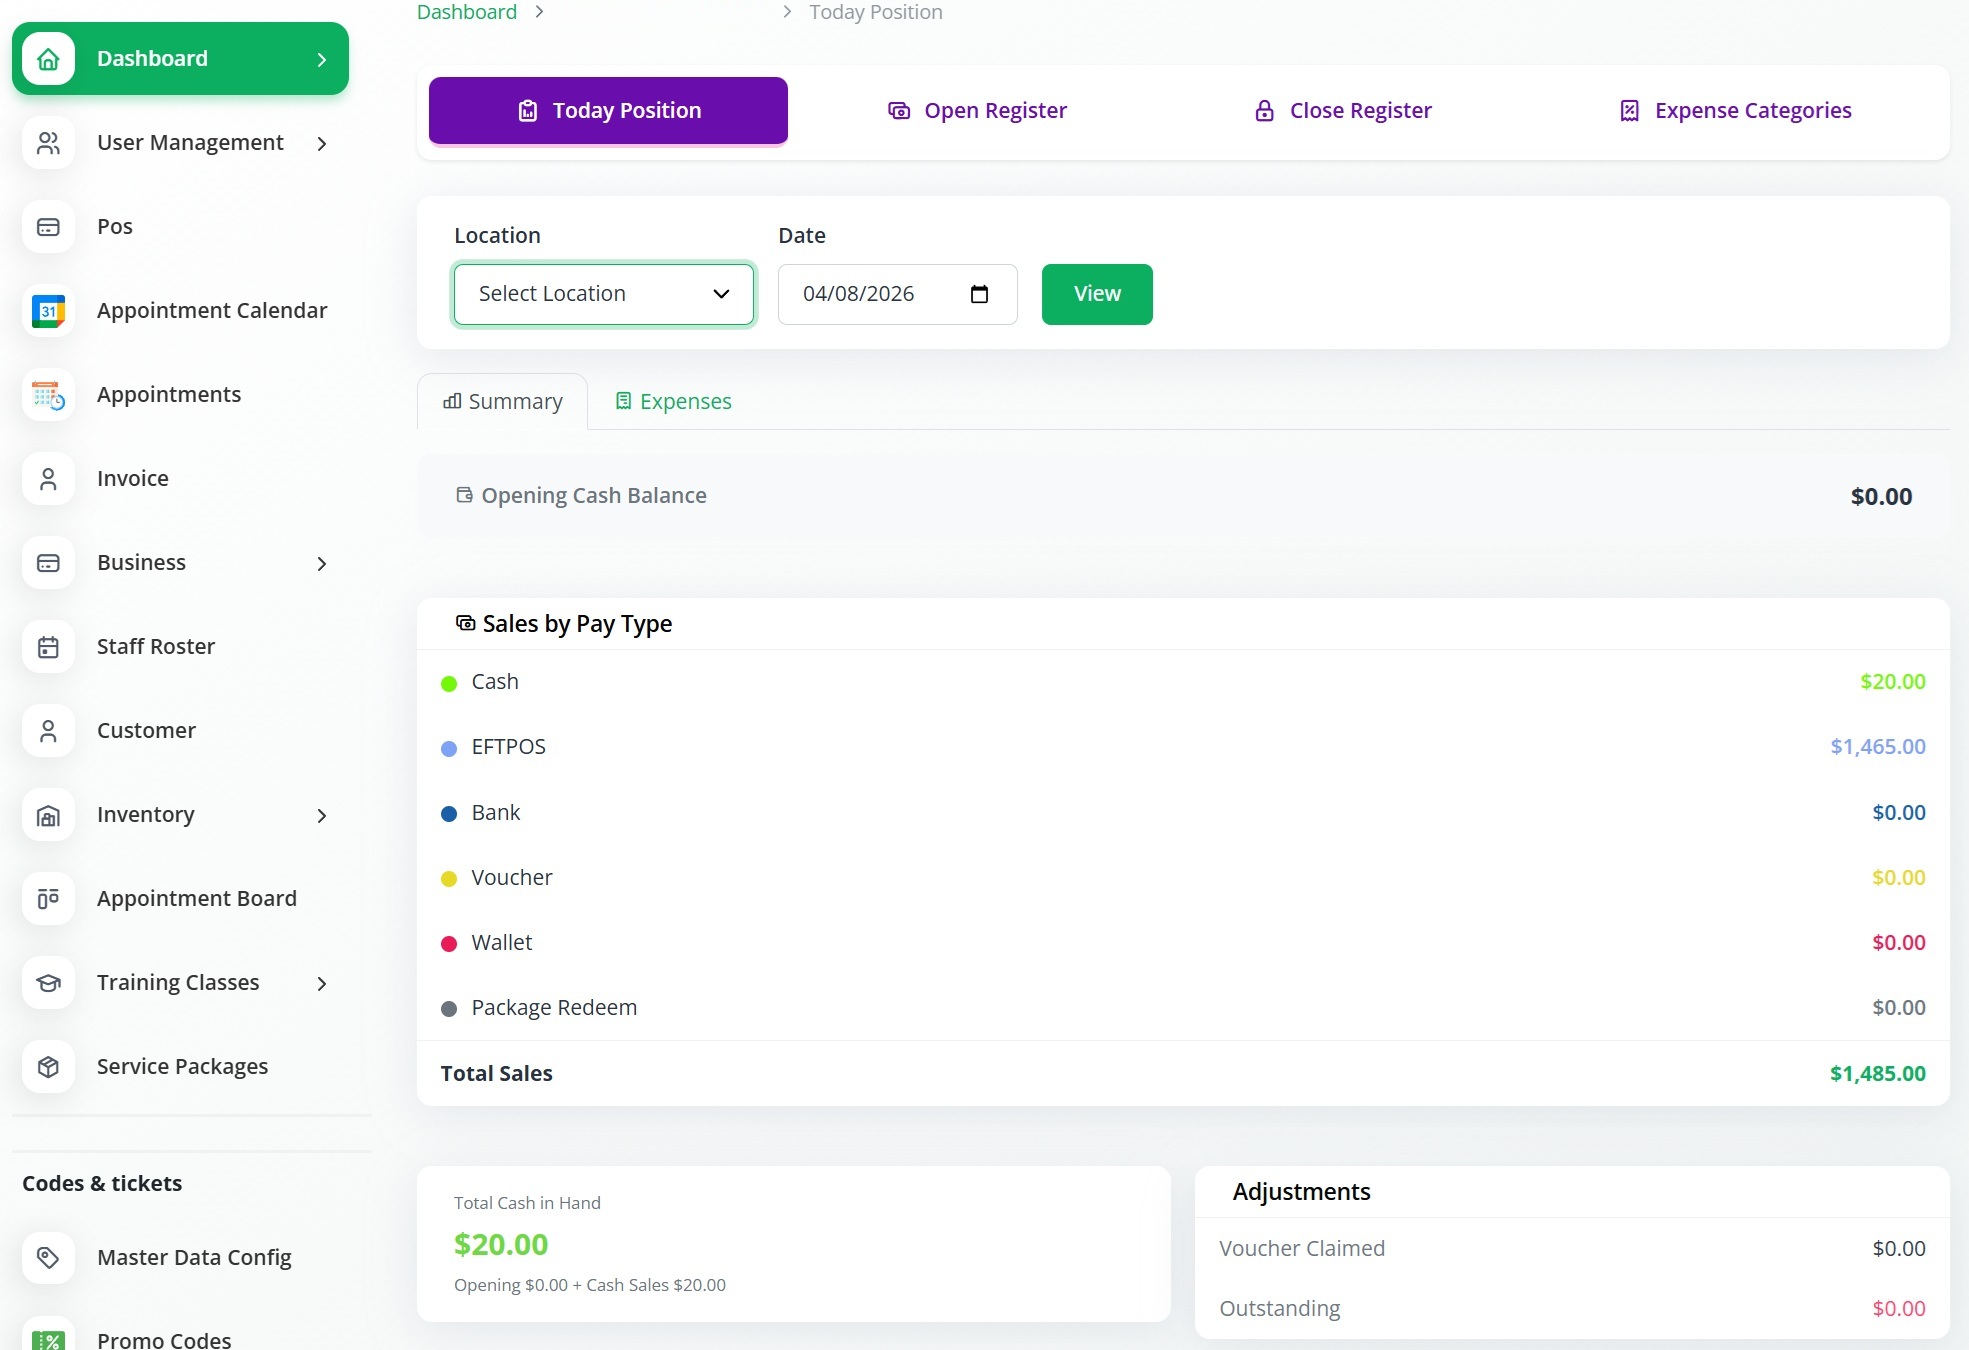Click the green Cash pay type dot

[449, 684]
